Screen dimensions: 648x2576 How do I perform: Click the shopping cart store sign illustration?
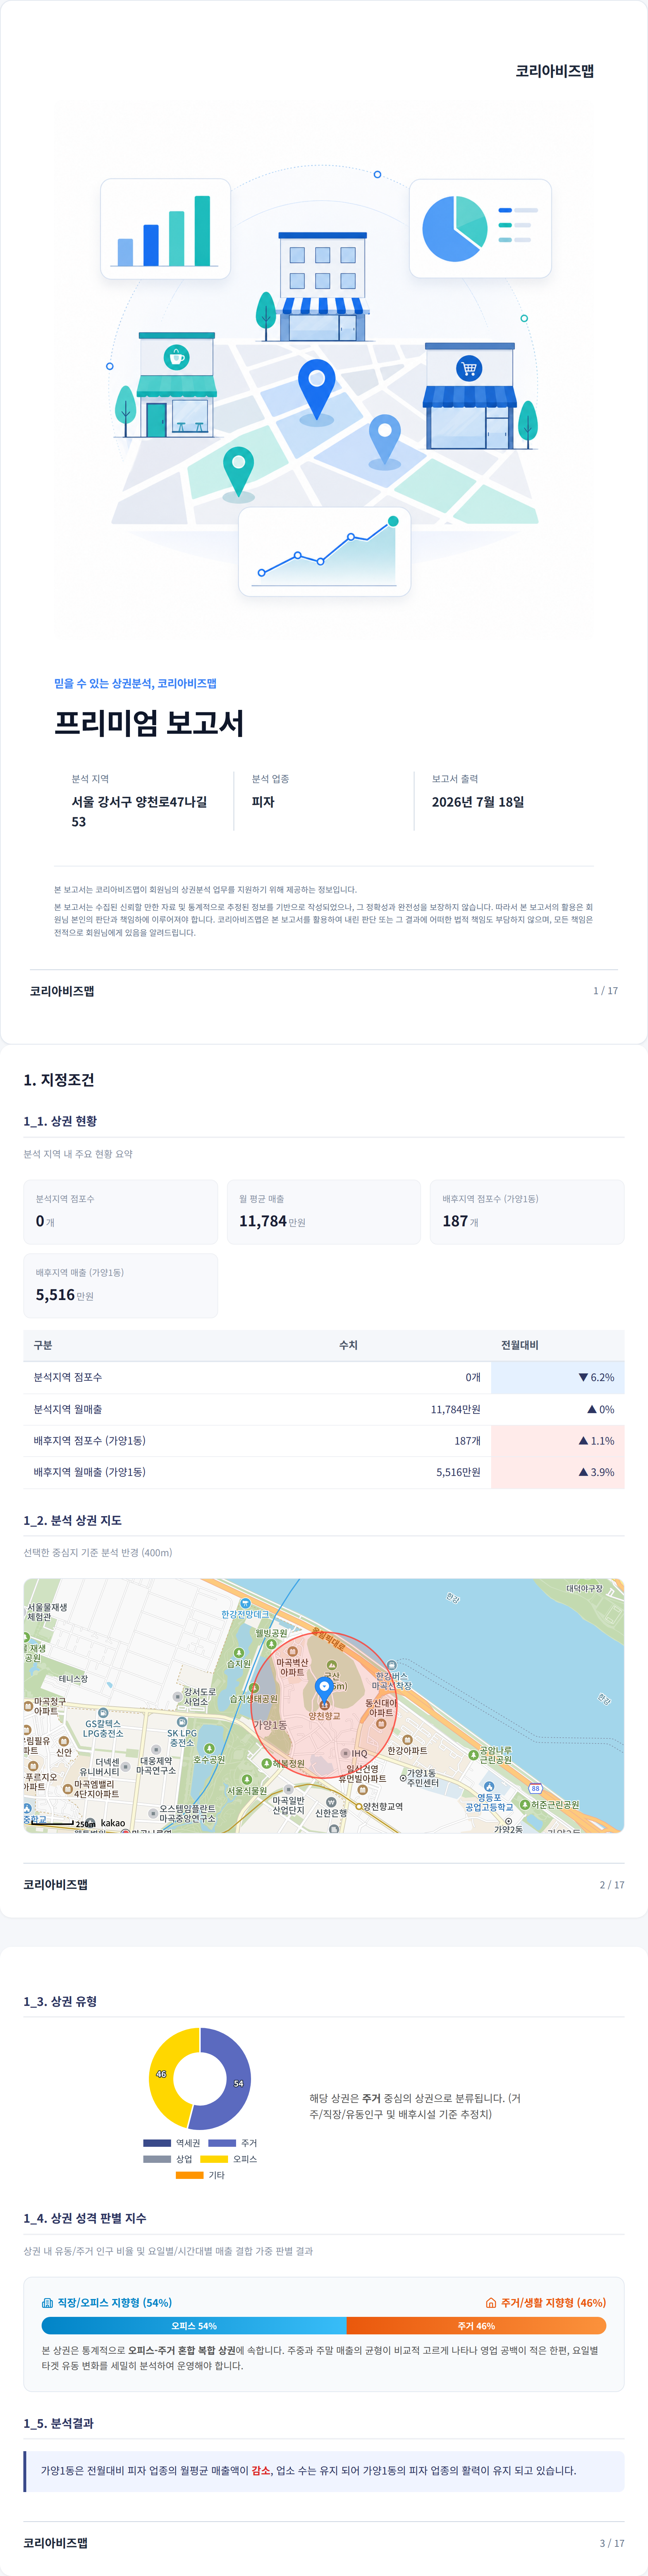[468, 368]
